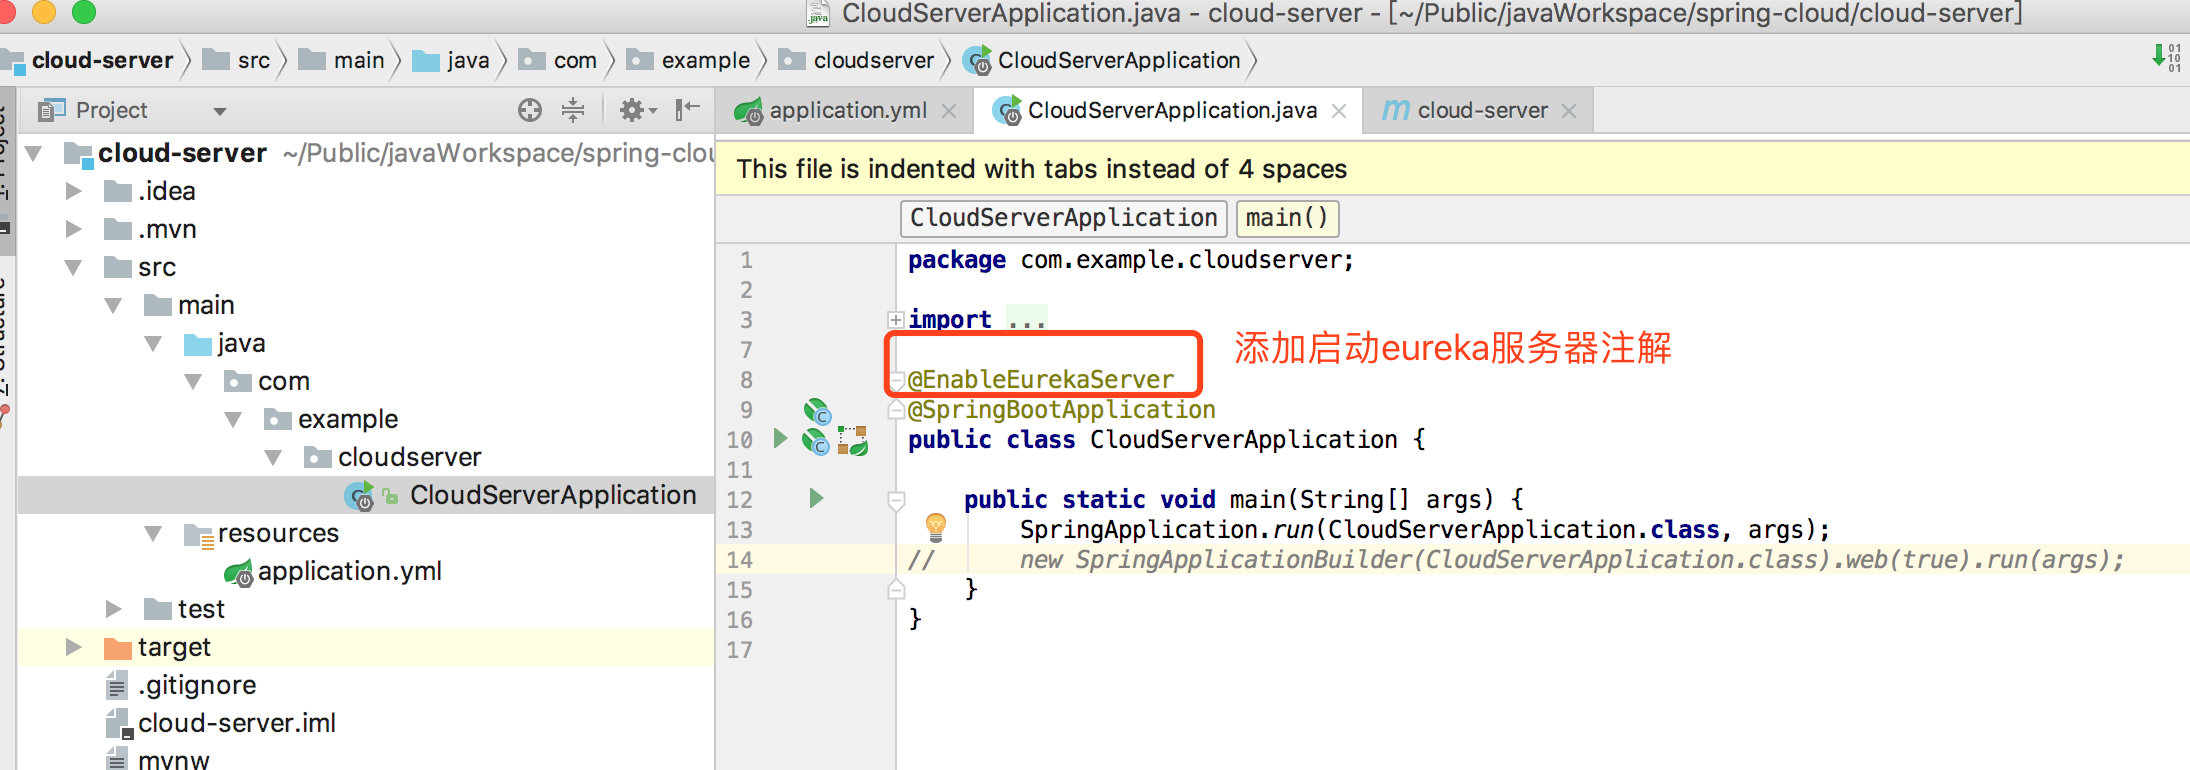Click the Project label in panel header
Screen dimensions: 2190x770
(111, 110)
